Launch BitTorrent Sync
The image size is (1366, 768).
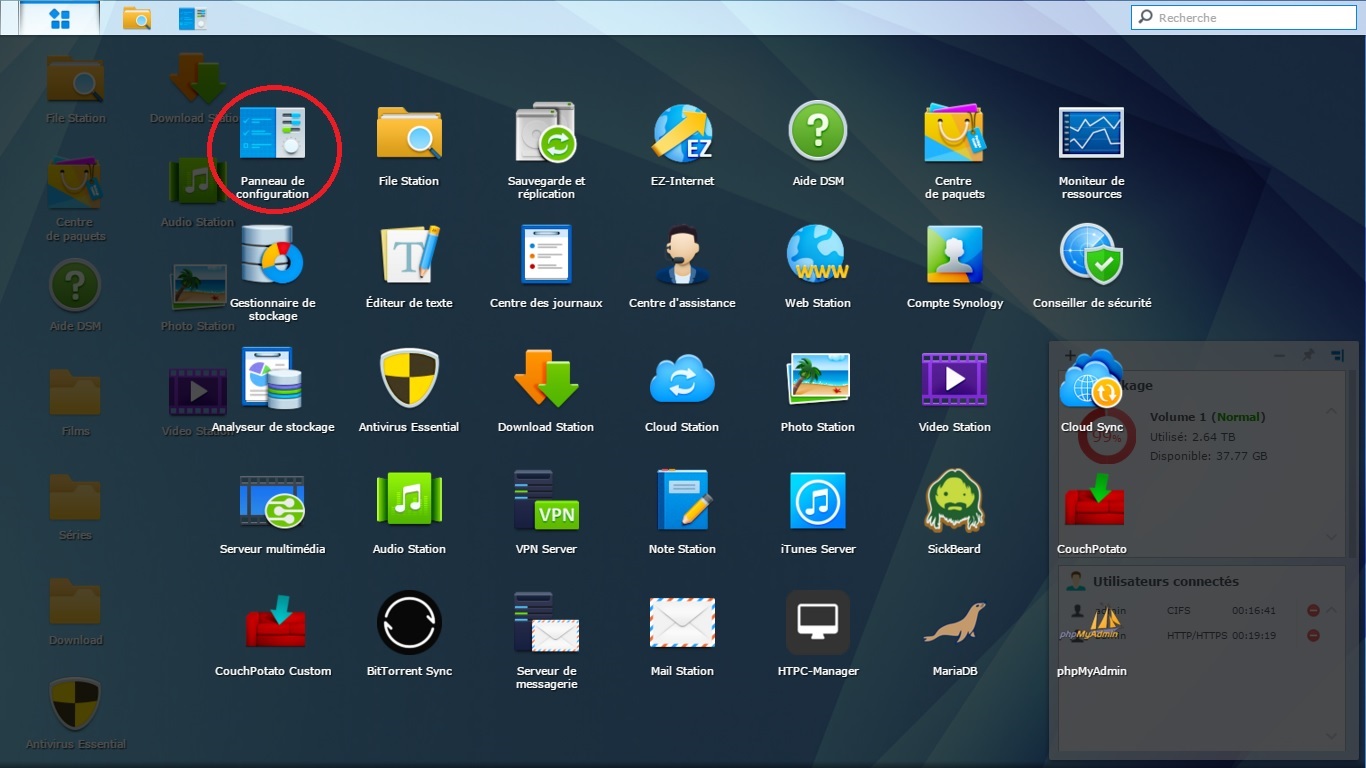[x=409, y=624]
